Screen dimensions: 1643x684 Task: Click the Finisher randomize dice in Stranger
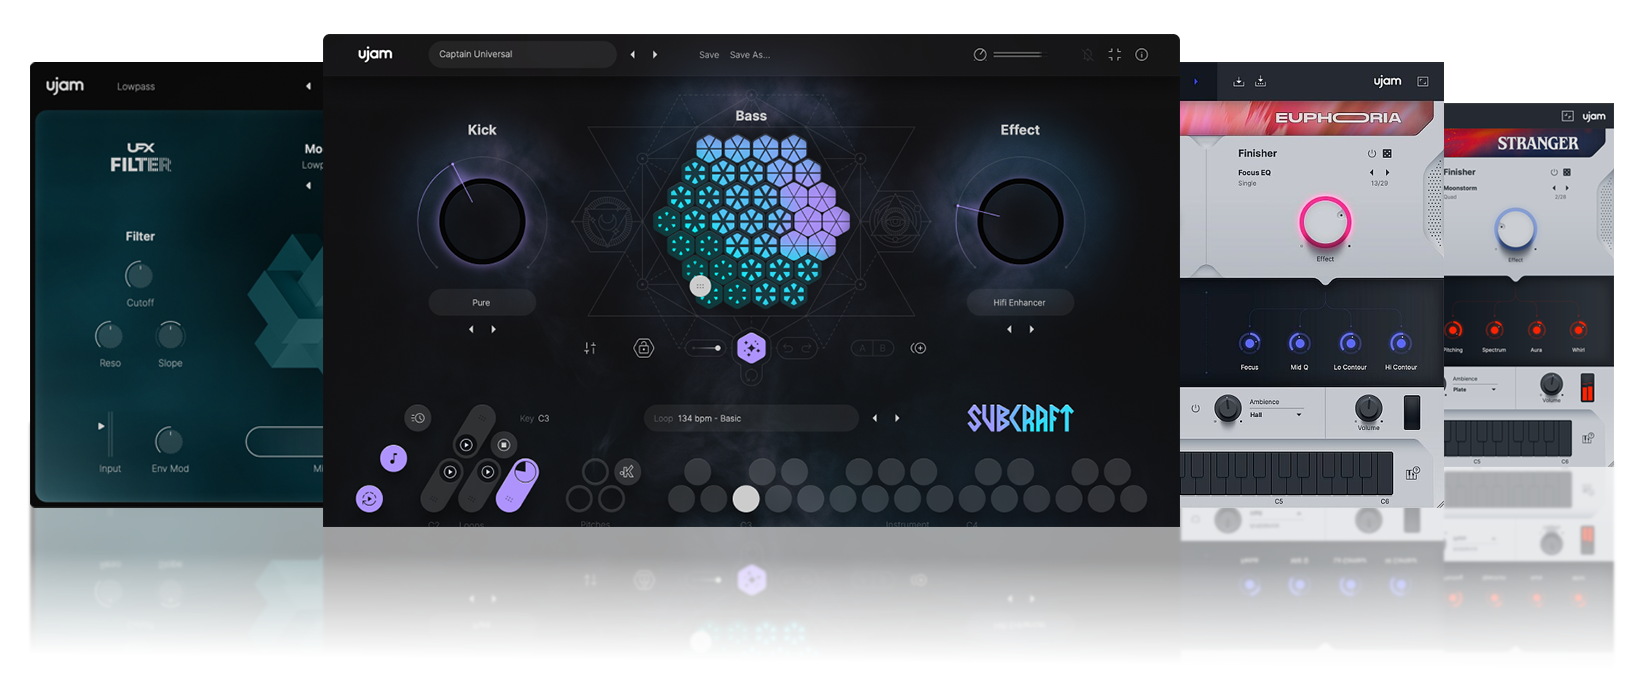[x=1567, y=172]
